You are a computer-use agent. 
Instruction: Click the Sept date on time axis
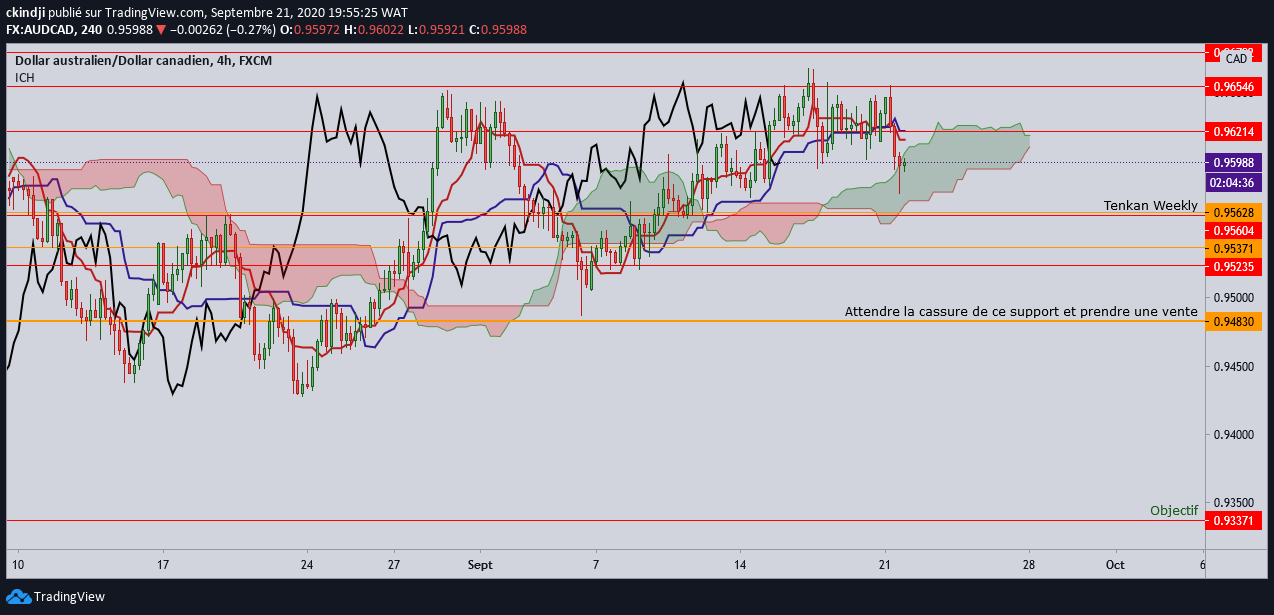click(x=480, y=564)
